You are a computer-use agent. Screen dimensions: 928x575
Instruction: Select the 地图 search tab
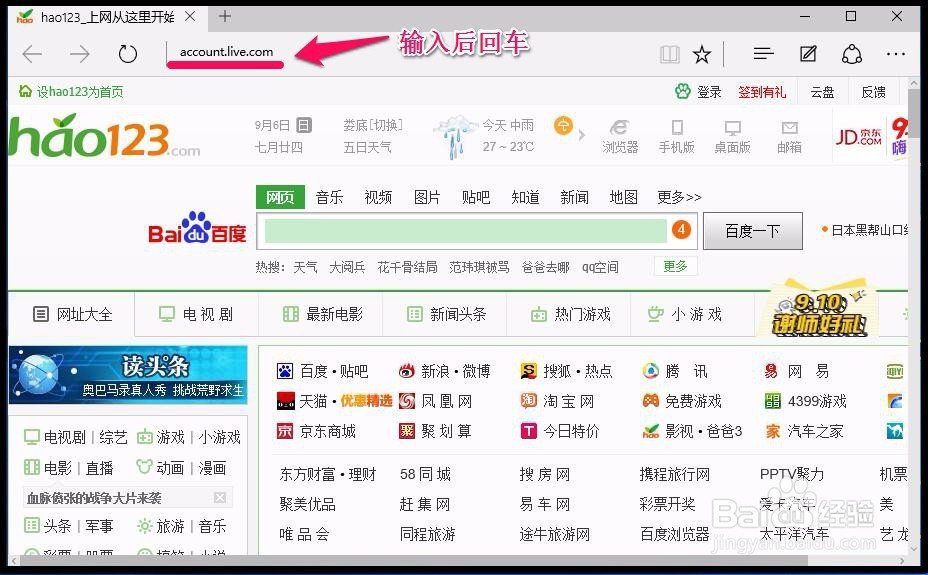point(623,197)
